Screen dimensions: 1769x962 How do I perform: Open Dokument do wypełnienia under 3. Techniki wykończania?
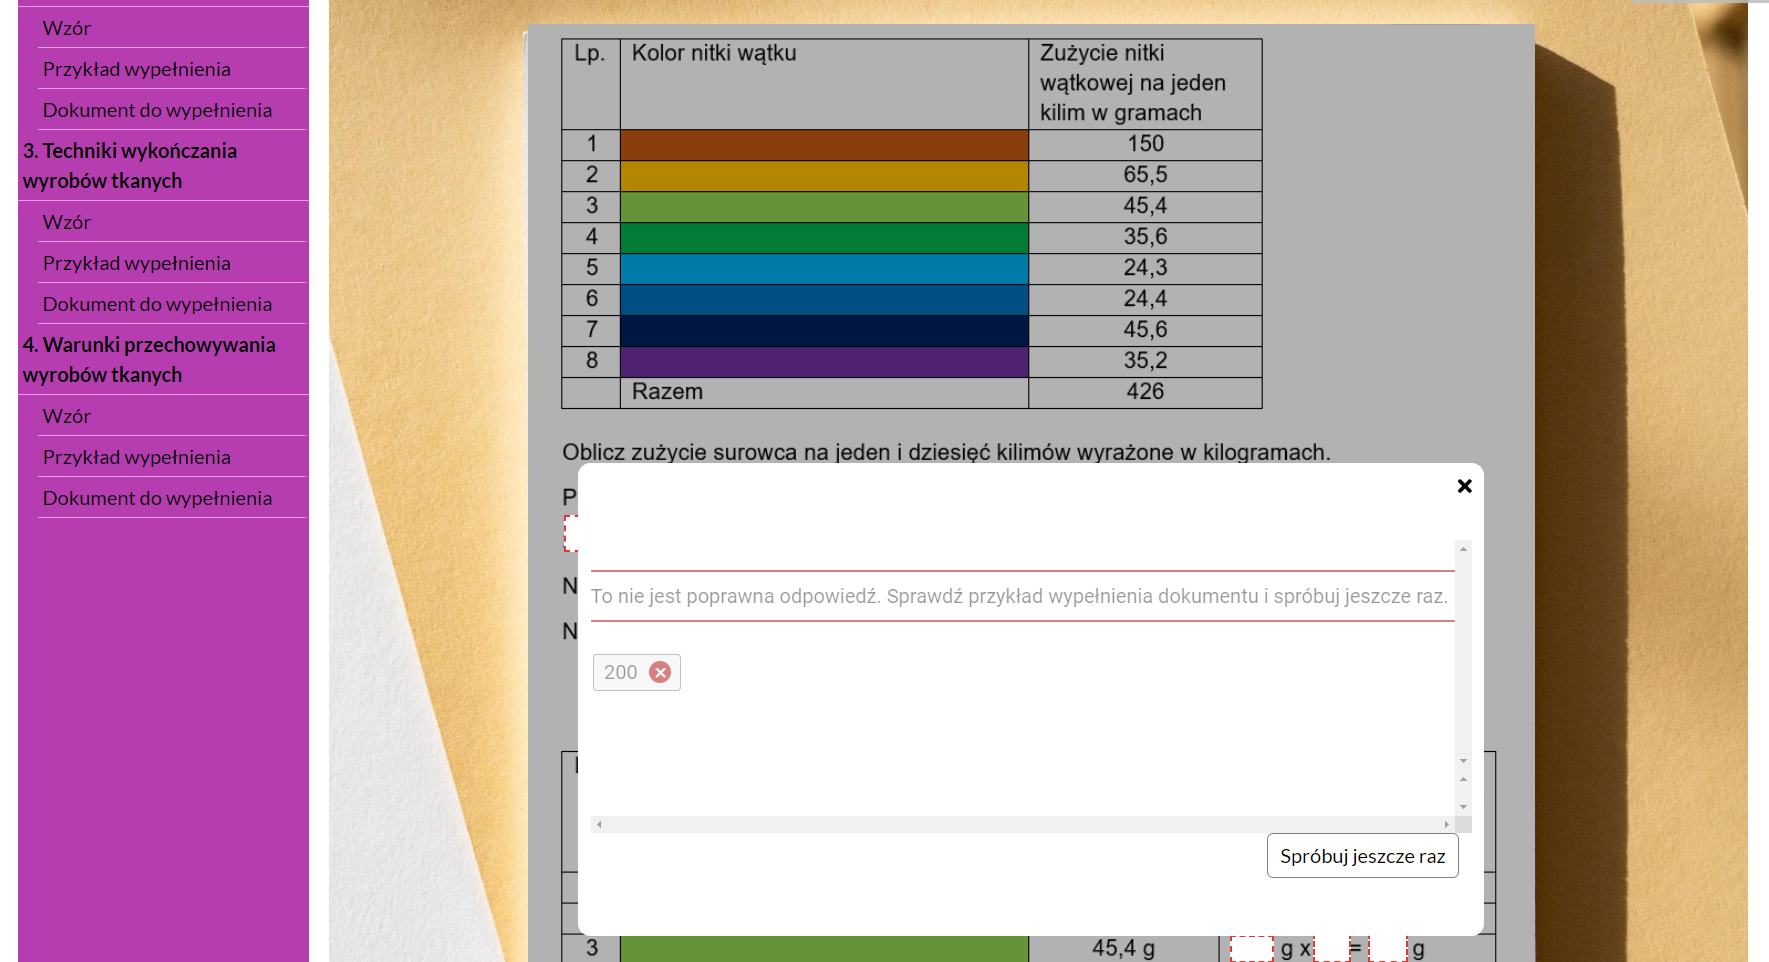pyautogui.click(x=157, y=304)
